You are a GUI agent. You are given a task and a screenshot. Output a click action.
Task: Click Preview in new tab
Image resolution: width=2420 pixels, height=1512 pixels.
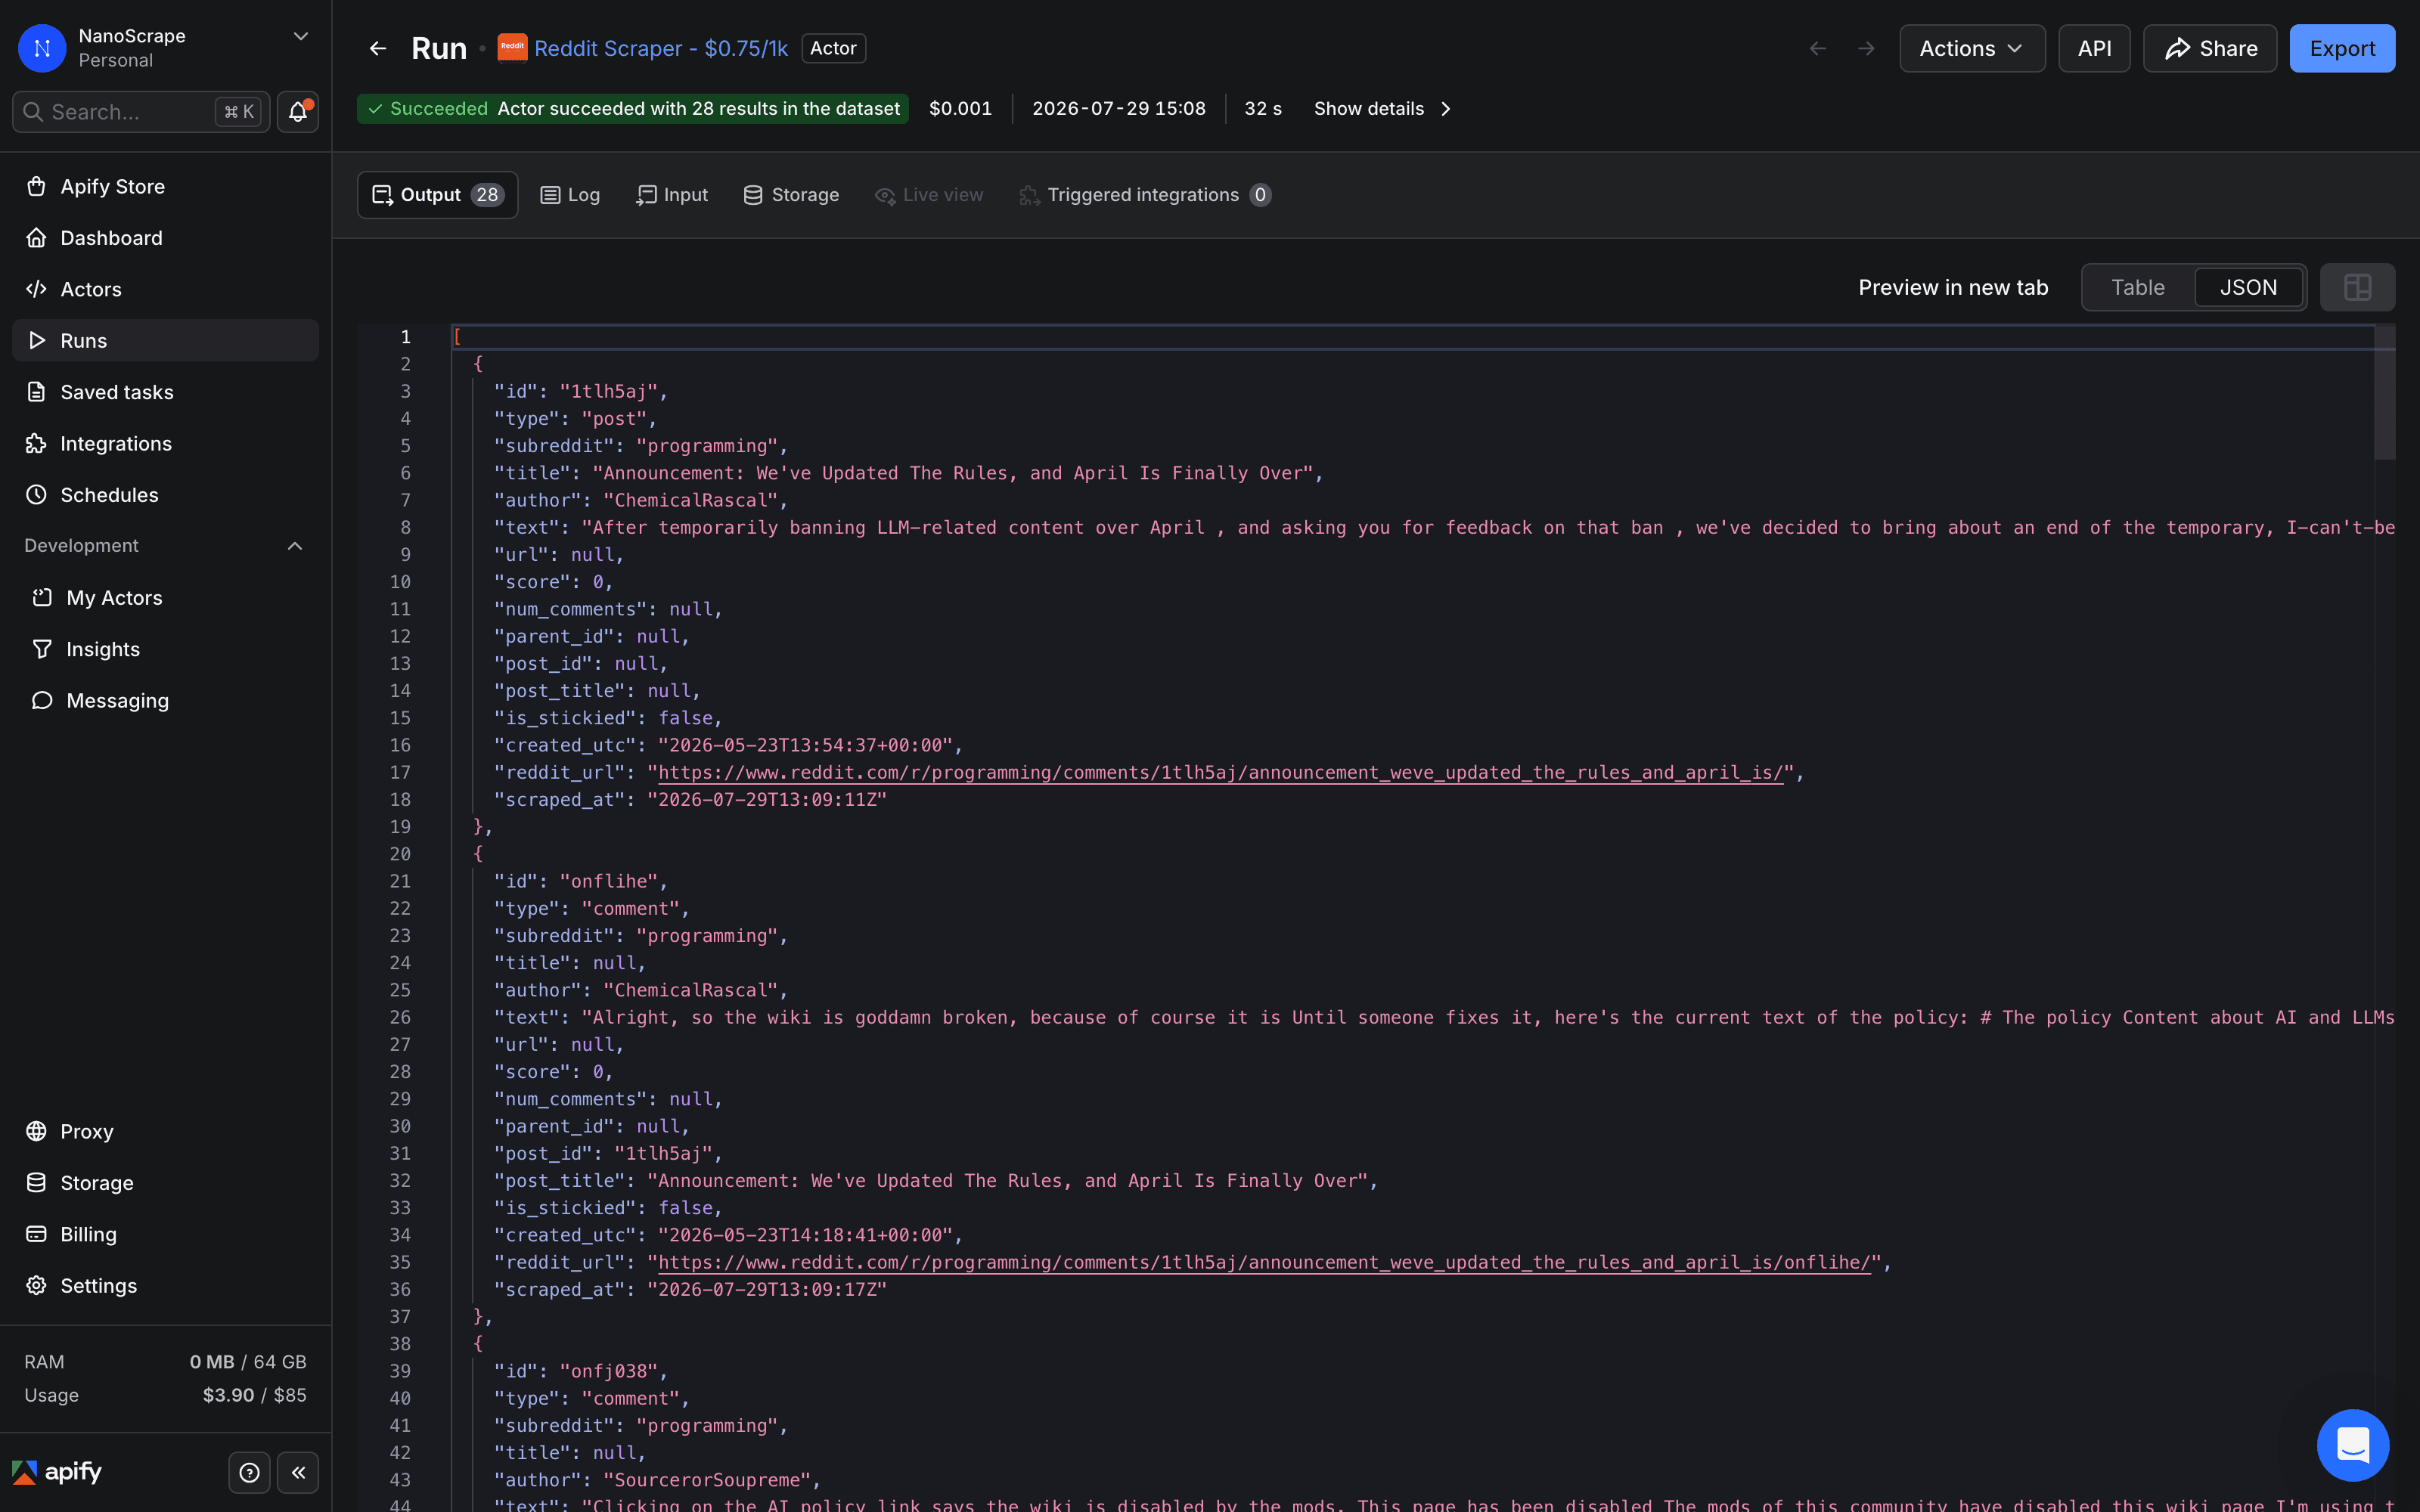point(1953,287)
